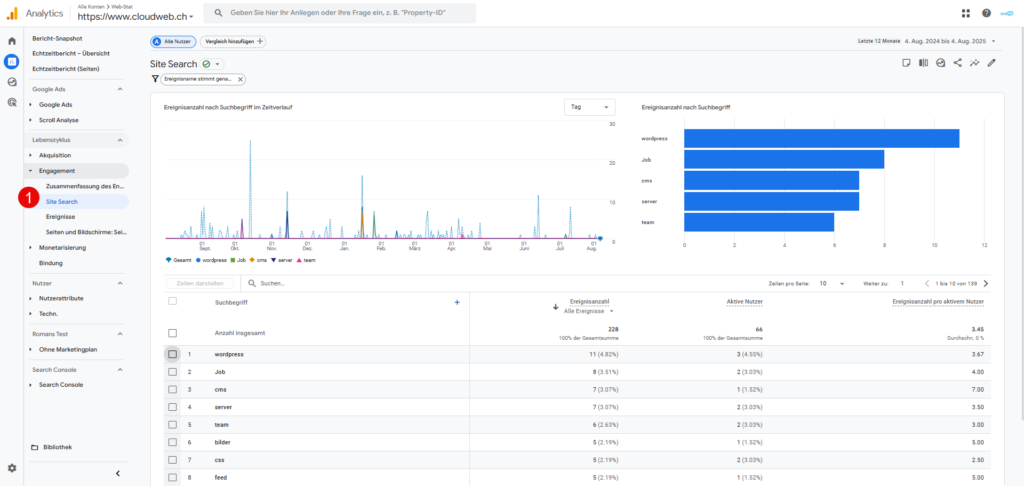Image resolution: width=1024 pixels, height=486 pixels.
Task: Select the checkbox for server row
Action: coord(173,407)
